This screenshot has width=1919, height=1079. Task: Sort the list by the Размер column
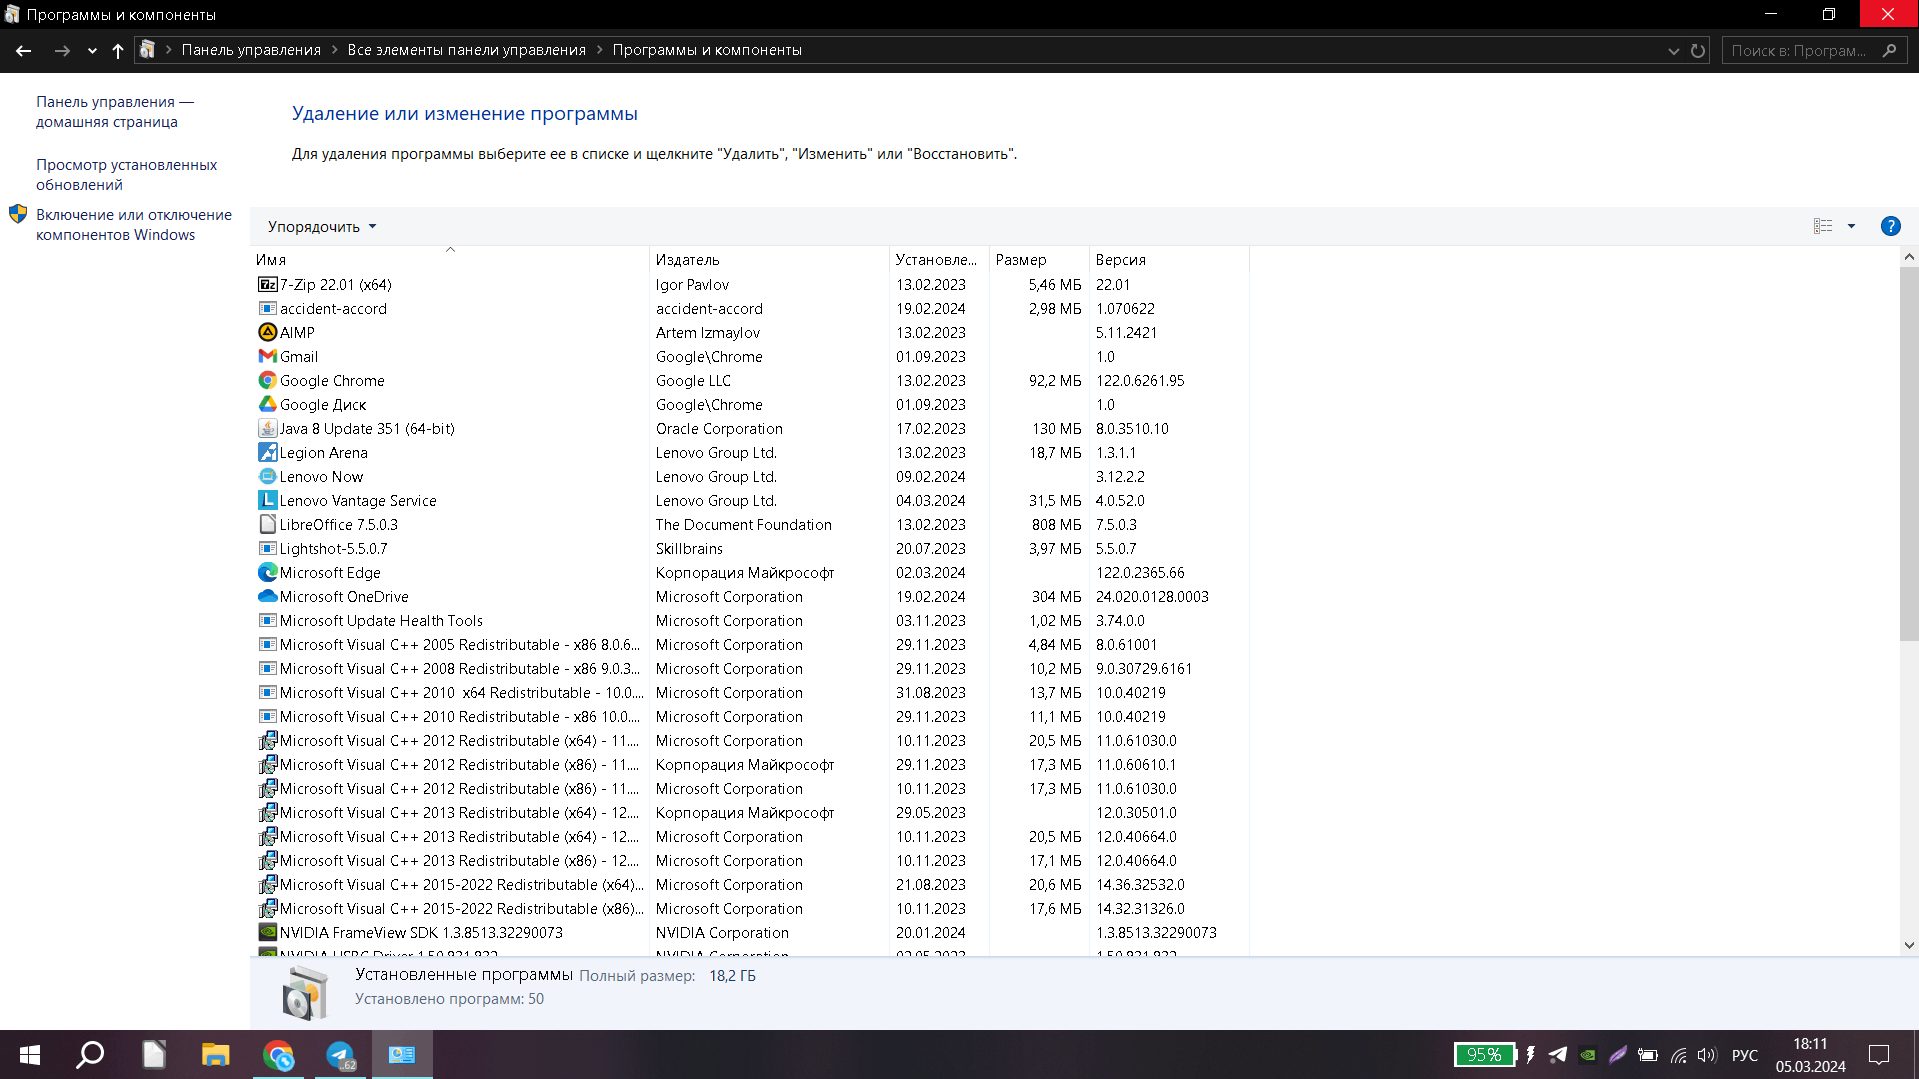(x=1039, y=259)
